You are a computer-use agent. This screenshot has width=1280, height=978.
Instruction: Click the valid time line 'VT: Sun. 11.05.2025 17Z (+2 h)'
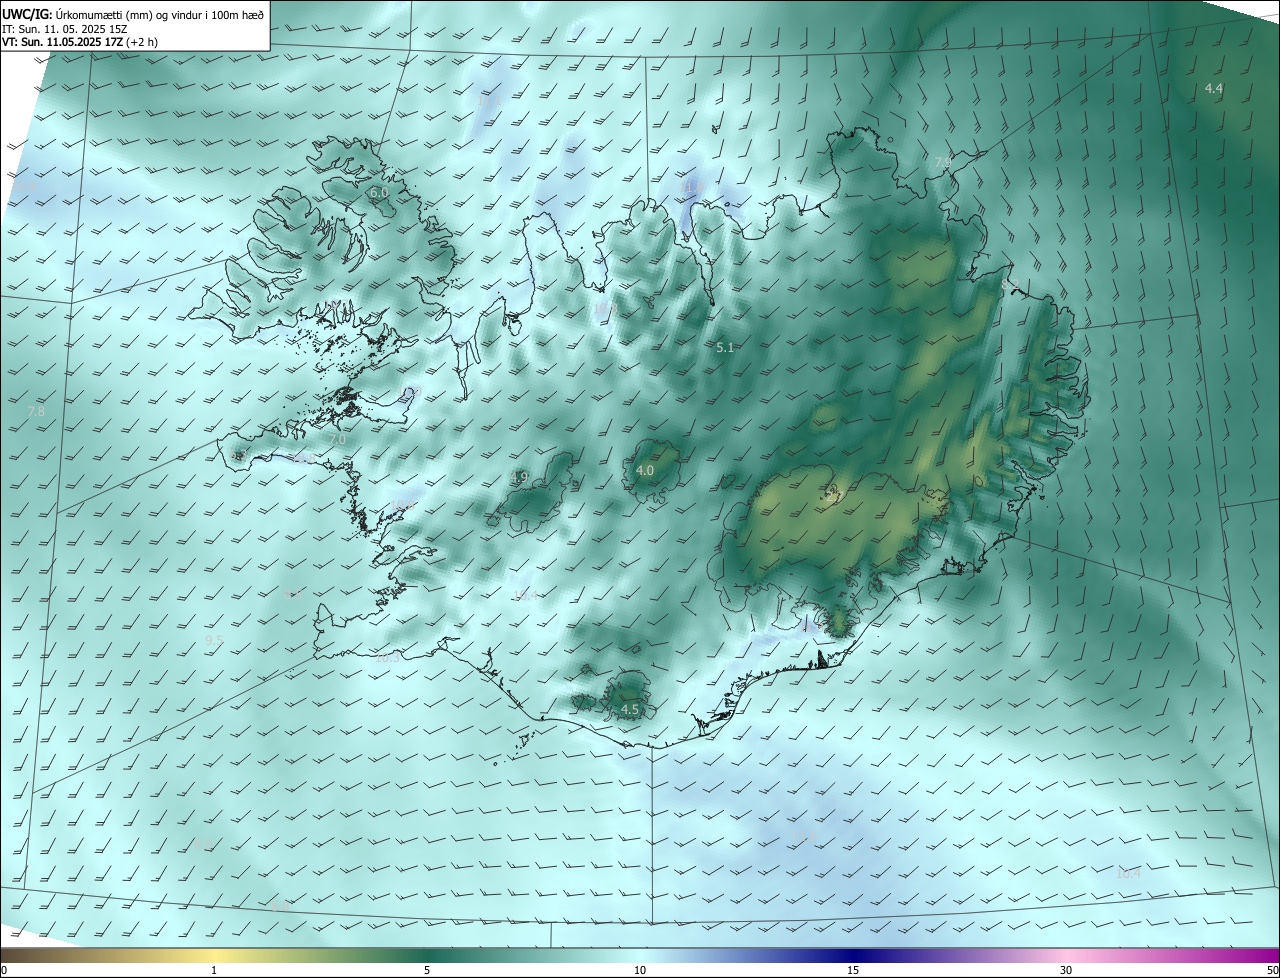pos(80,42)
